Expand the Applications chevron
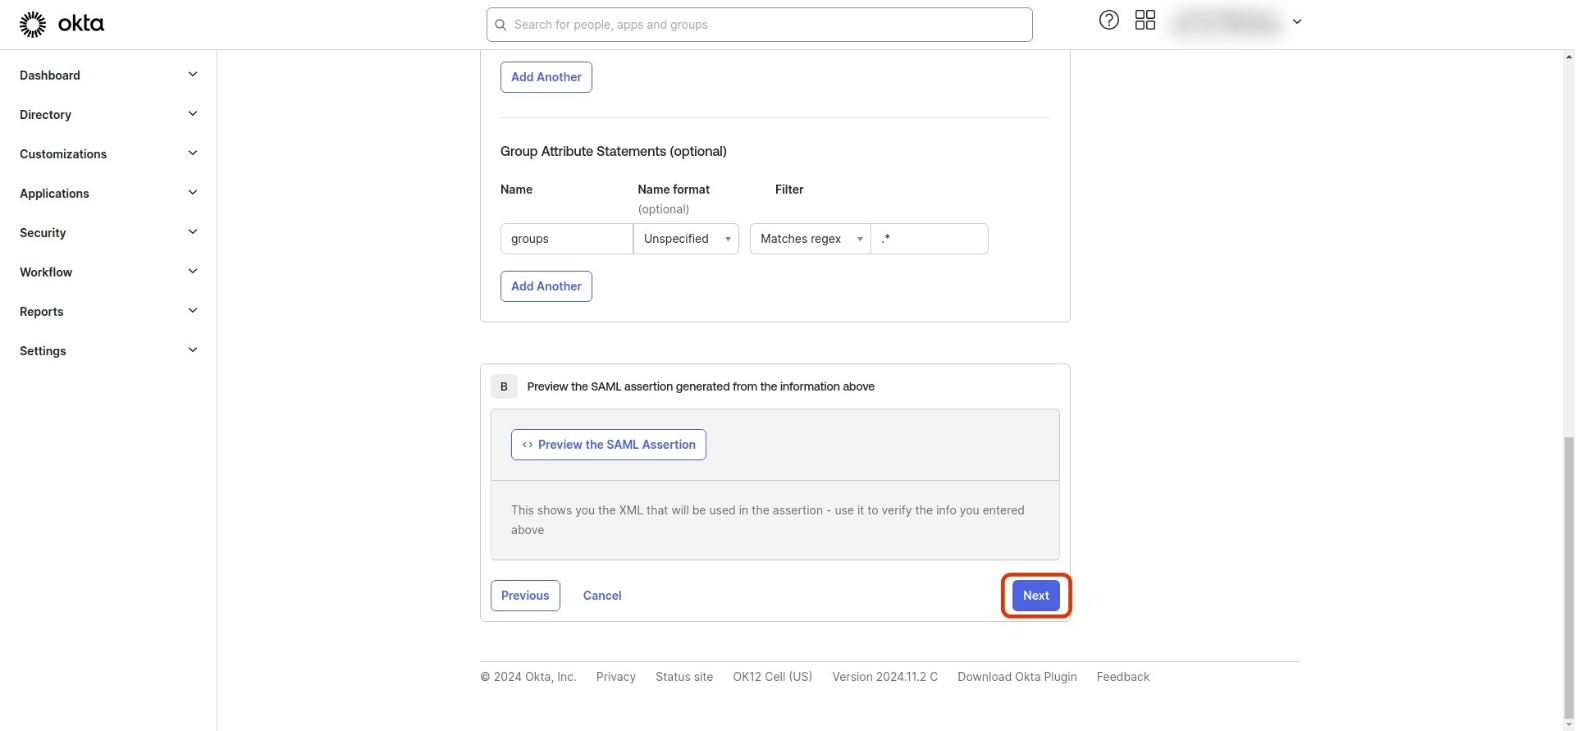This screenshot has height=731, width=1576. pyautogui.click(x=193, y=192)
